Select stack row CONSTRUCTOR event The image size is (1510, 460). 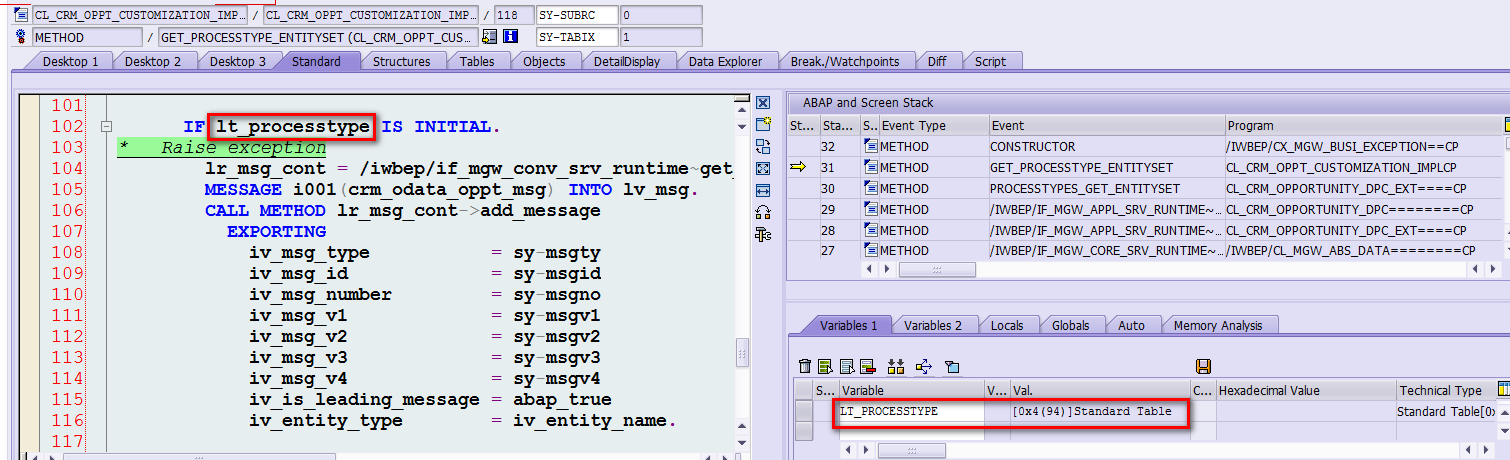tap(1146, 146)
